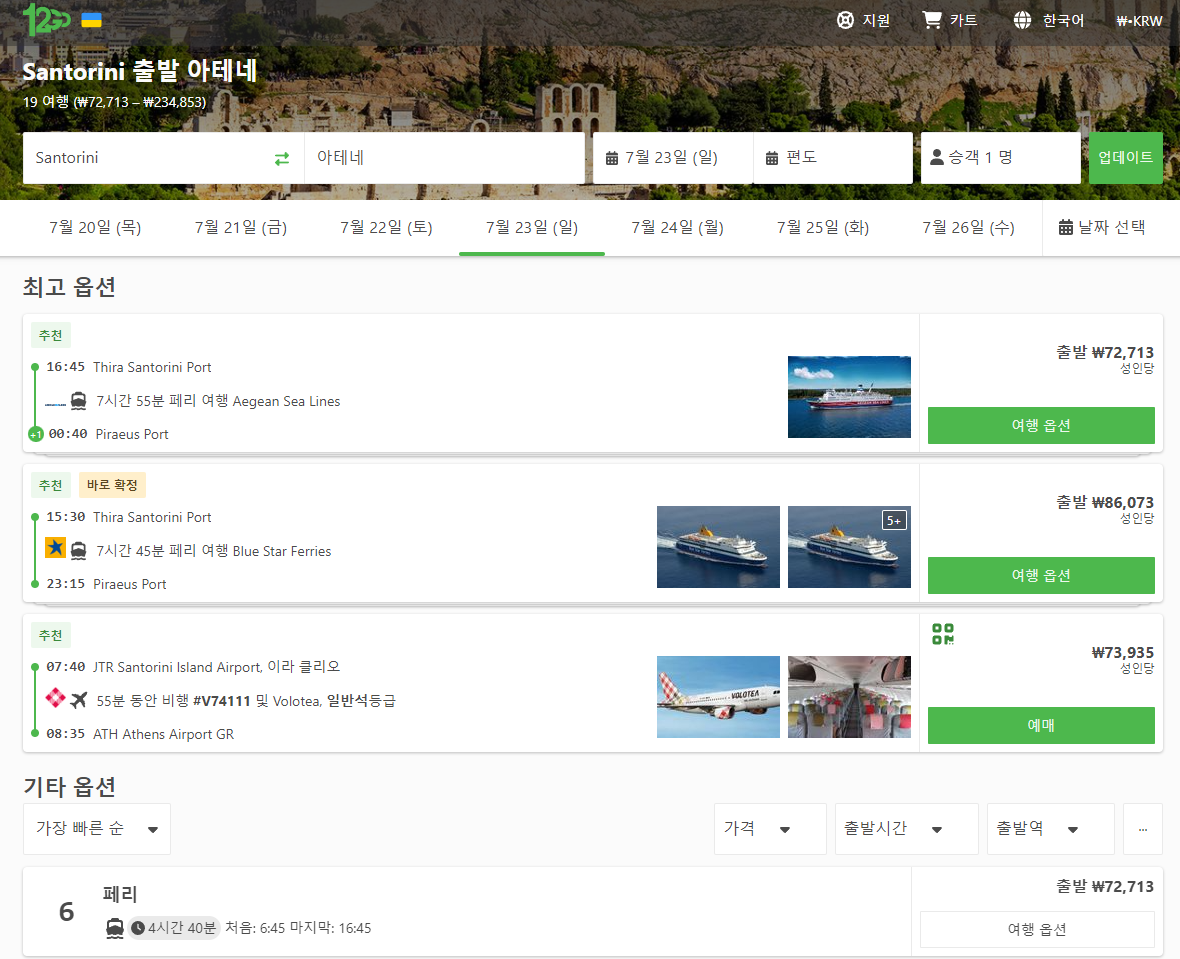
Task: Open the more filters ellipsis button
Action: (x=1142, y=829)
